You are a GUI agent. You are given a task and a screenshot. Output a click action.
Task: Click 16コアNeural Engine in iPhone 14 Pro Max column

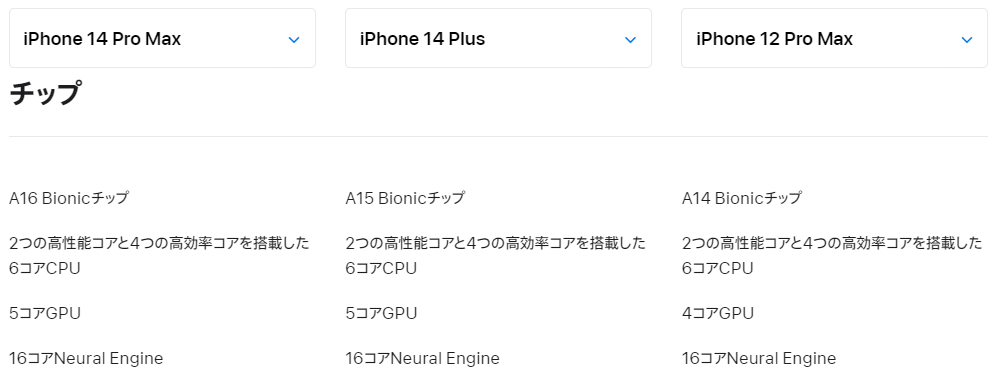tap(86, 358)
